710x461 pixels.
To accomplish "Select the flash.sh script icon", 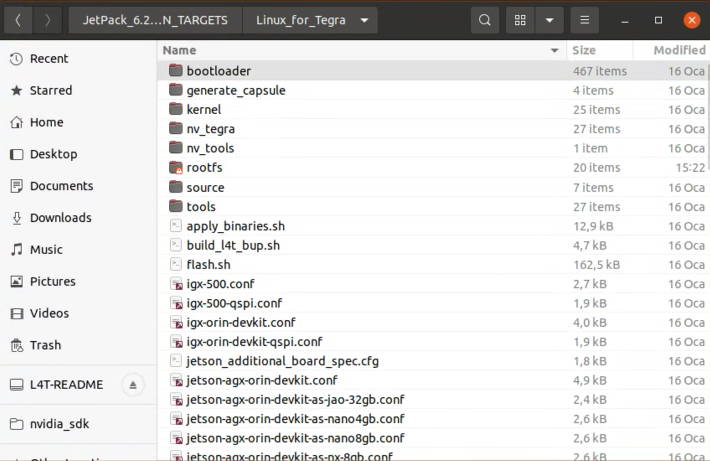I will [176, 264].
